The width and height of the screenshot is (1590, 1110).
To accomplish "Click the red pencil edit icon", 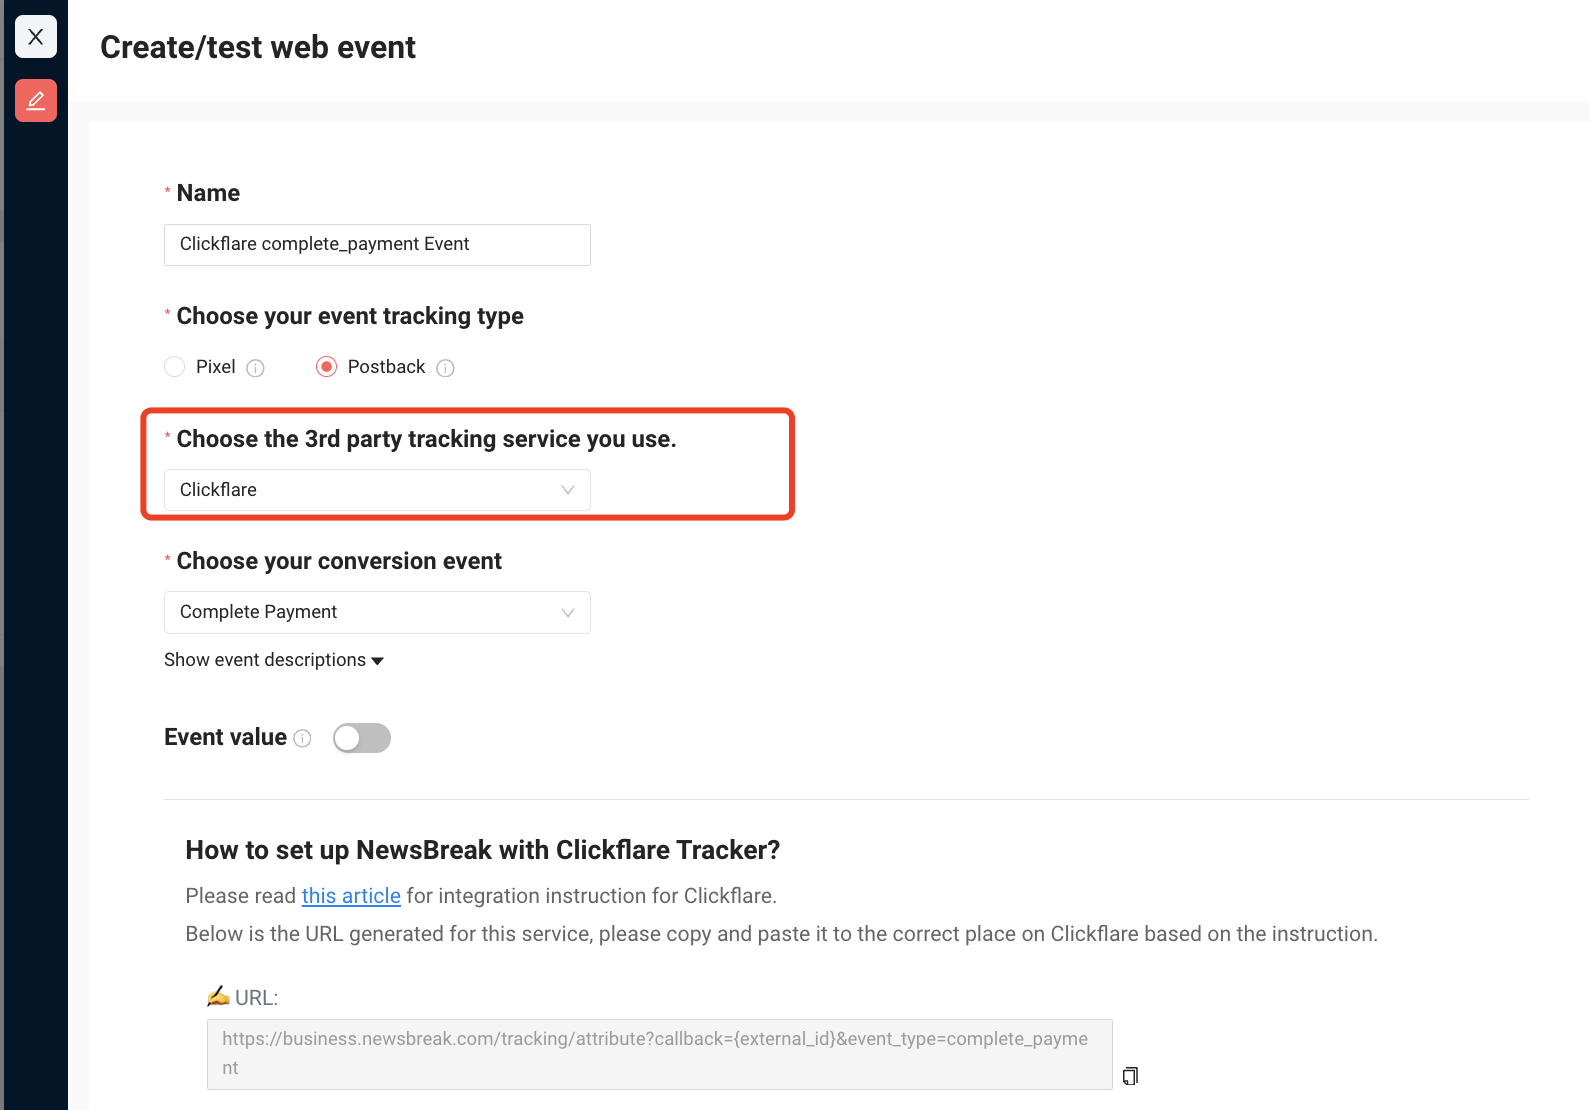I will pyautogui.click(x=36, y=100).
